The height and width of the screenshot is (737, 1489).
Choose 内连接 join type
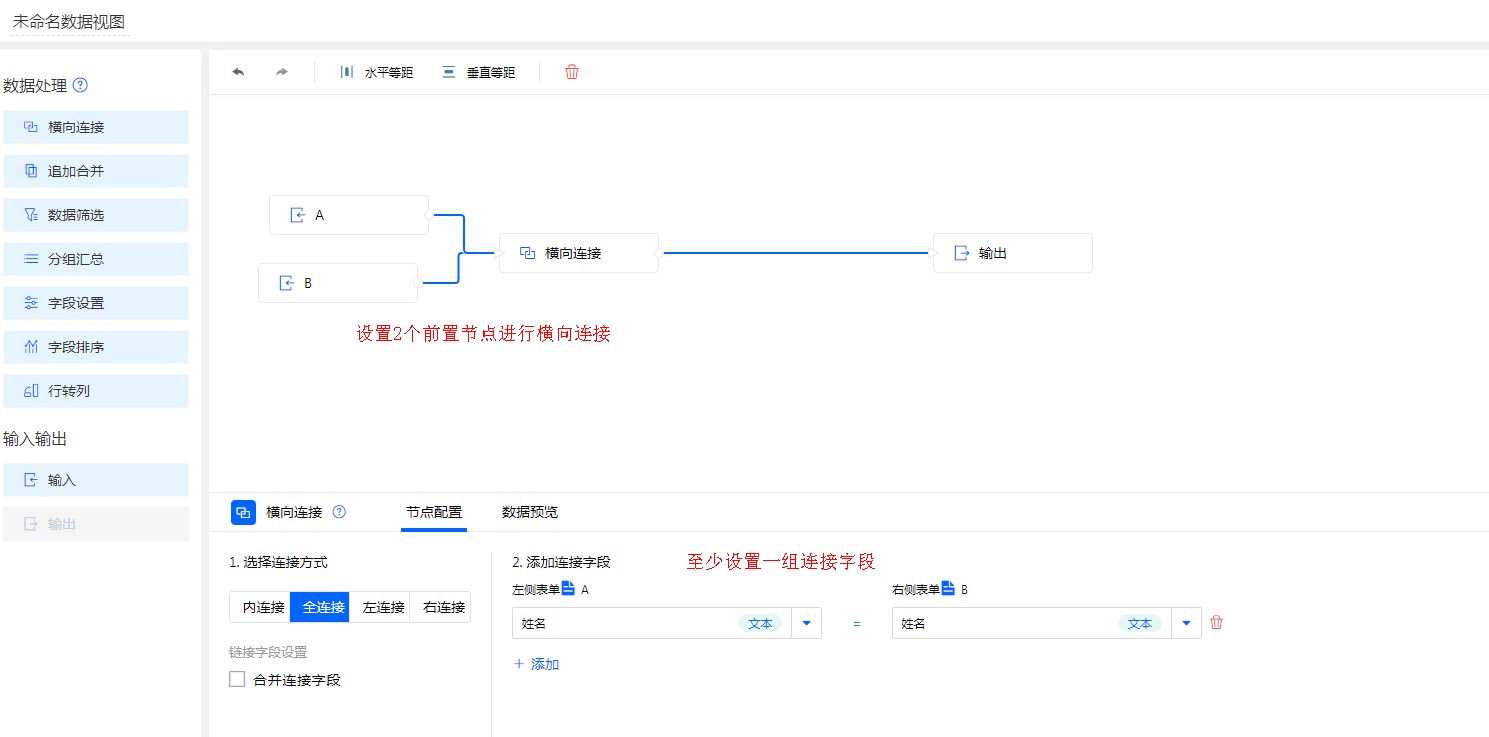[259, 607]
